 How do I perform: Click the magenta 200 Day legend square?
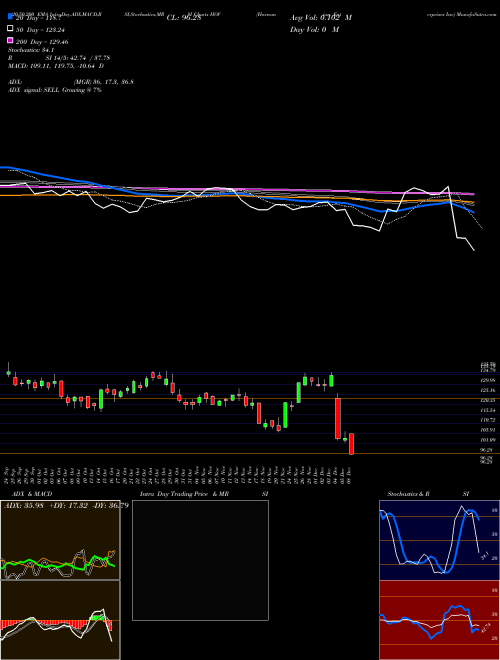click(10, 40)
